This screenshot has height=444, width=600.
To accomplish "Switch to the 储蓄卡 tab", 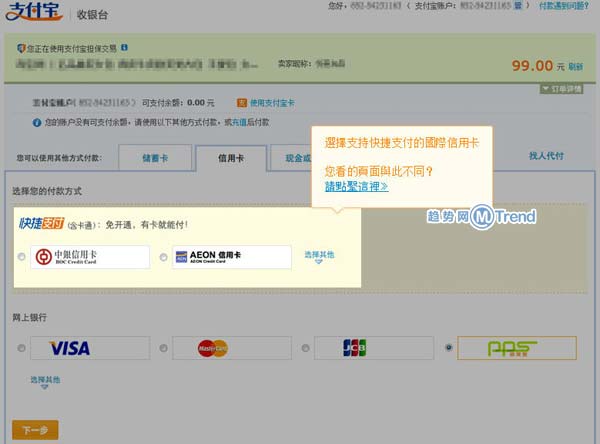I will (x=153, y=157).
